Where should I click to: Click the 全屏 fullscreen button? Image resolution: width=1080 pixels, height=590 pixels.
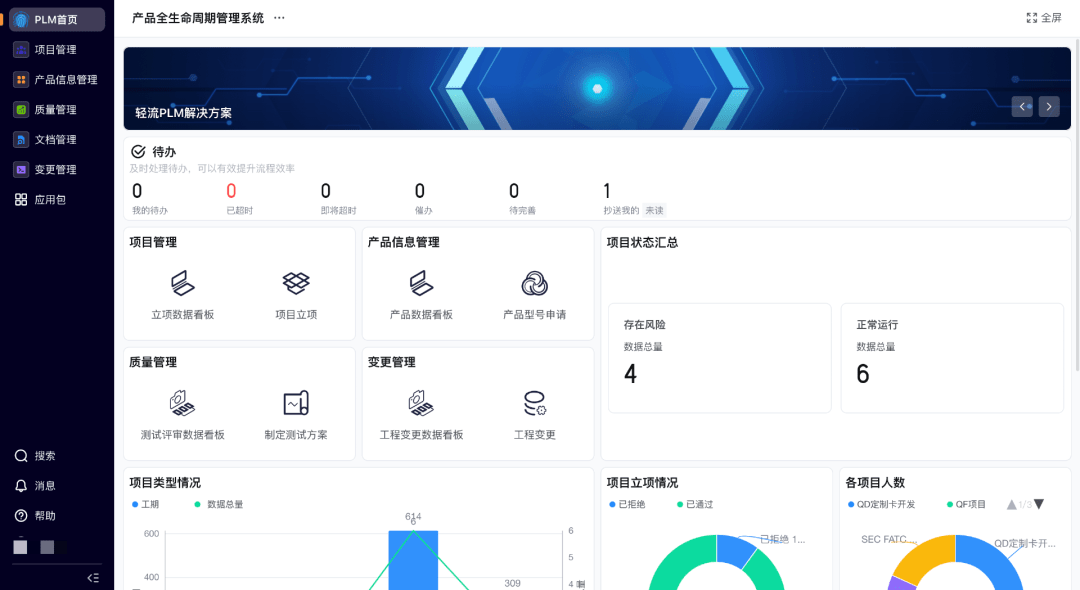pyautogui.click(x=1043, y=18)
